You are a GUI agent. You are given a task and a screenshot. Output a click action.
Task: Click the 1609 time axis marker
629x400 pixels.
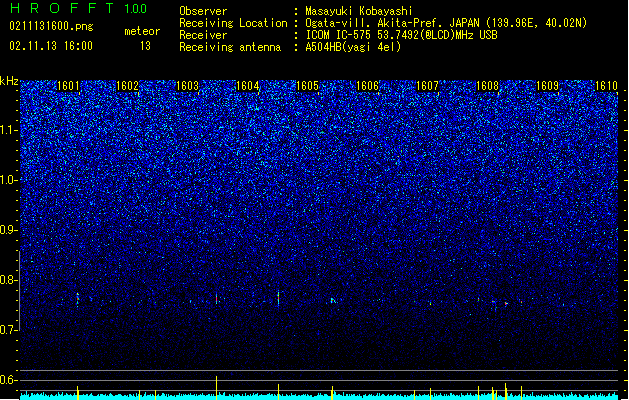(547, 86)
